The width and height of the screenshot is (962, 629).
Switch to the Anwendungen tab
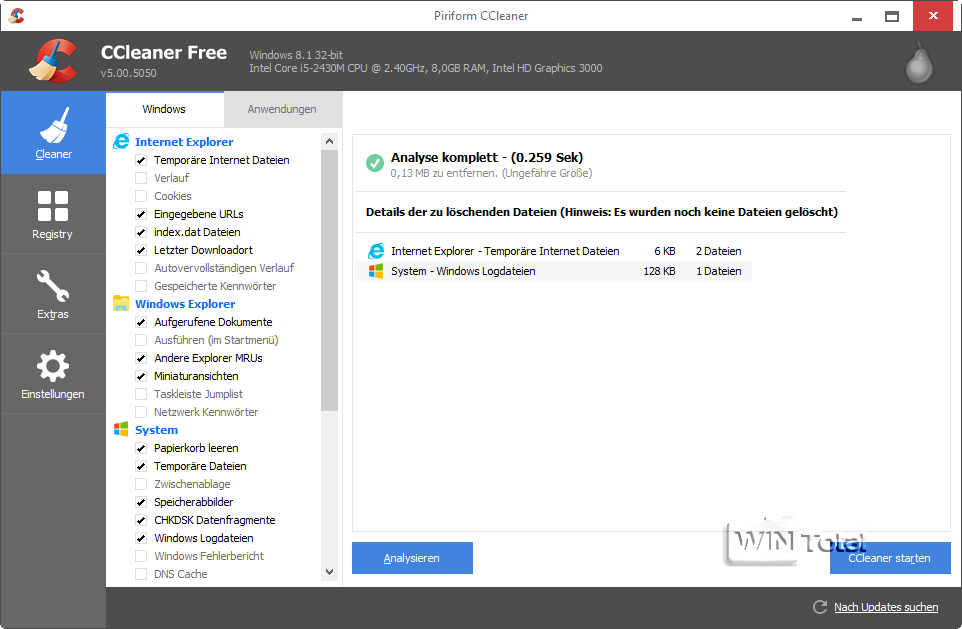pyautogui.click(x=282, y=109)
